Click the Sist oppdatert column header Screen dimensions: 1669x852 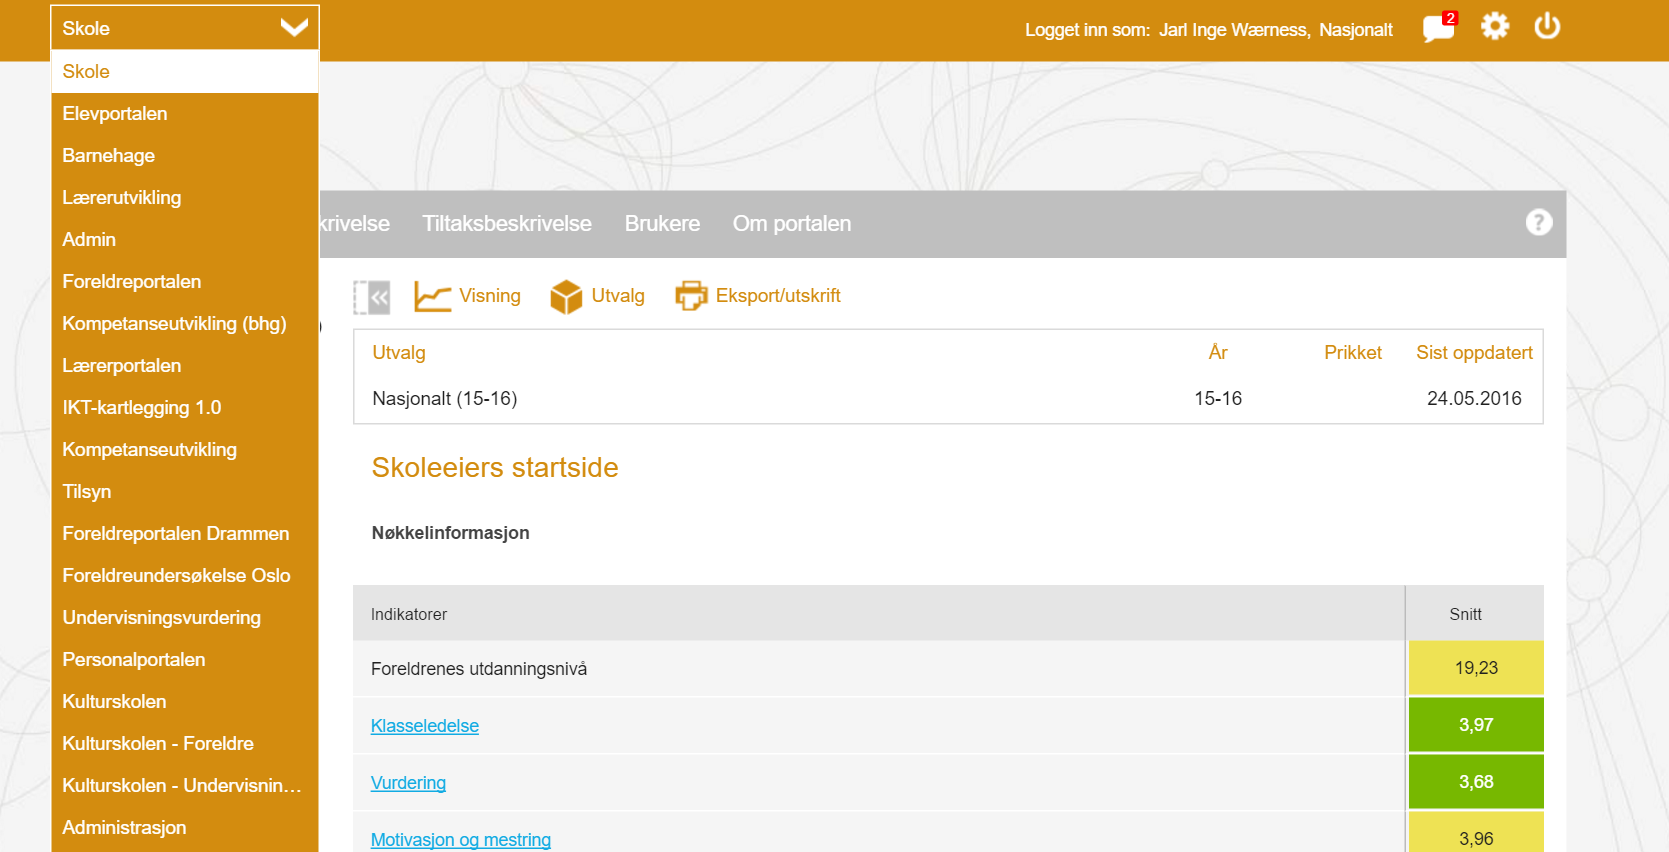point(1474,352)
